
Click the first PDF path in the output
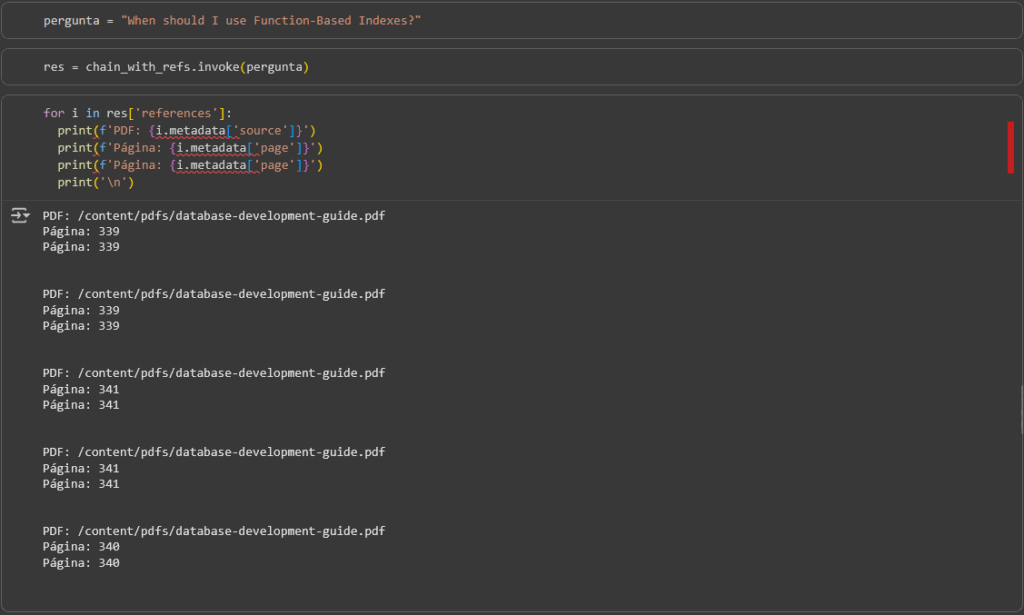pos(231,215)
